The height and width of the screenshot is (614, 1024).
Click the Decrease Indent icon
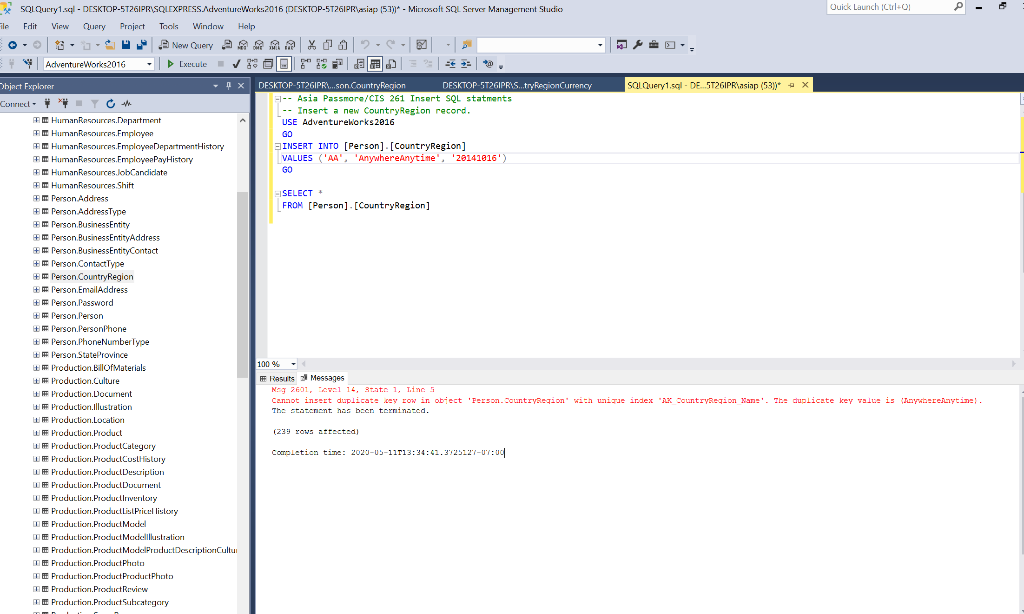[x=450, y=64]
